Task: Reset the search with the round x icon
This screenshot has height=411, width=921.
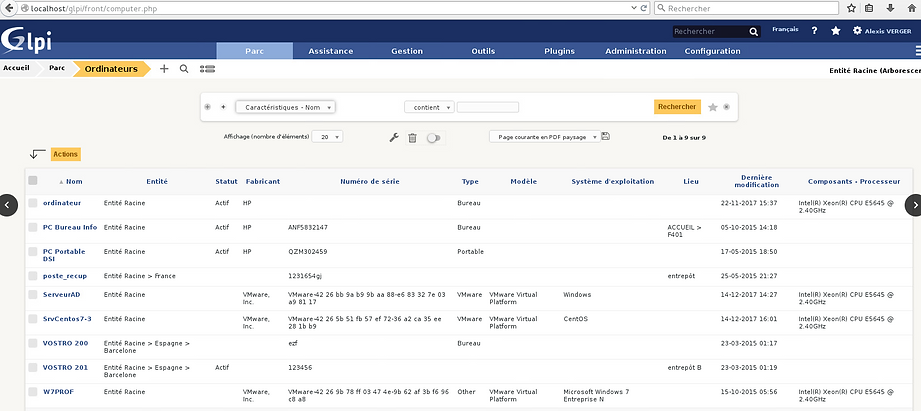Action: (727, 107)
